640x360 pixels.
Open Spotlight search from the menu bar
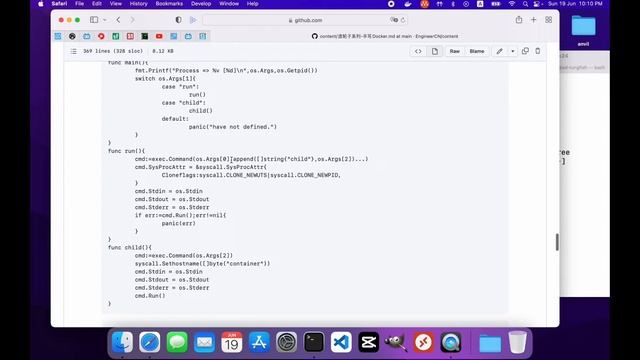[525, 4]
